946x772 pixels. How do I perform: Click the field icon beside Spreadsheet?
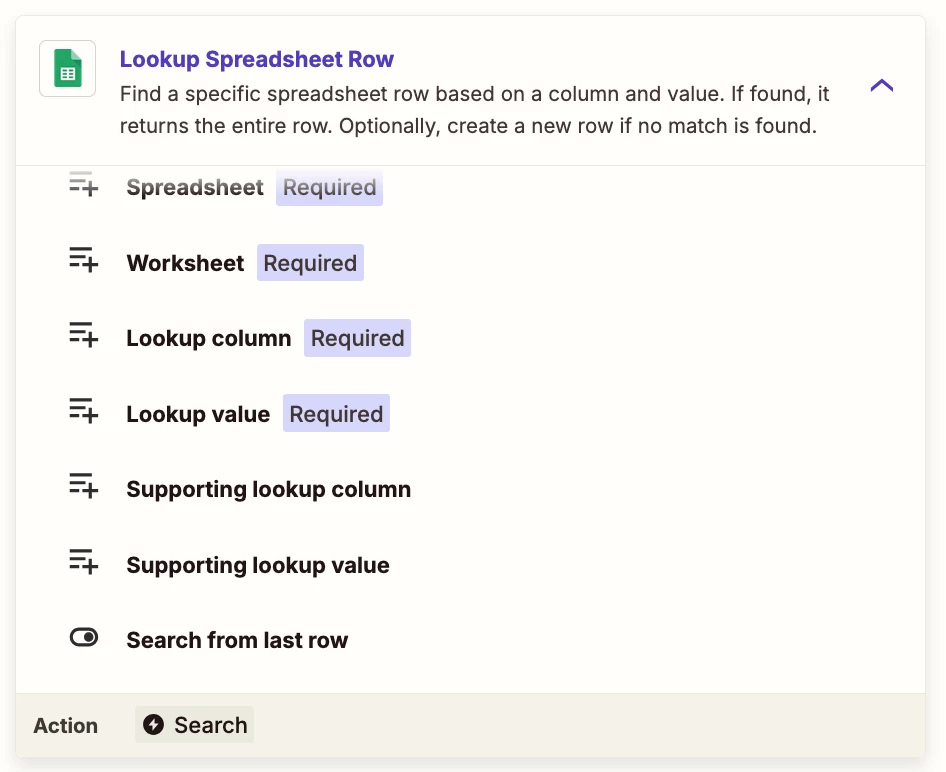tap(83, 184)
